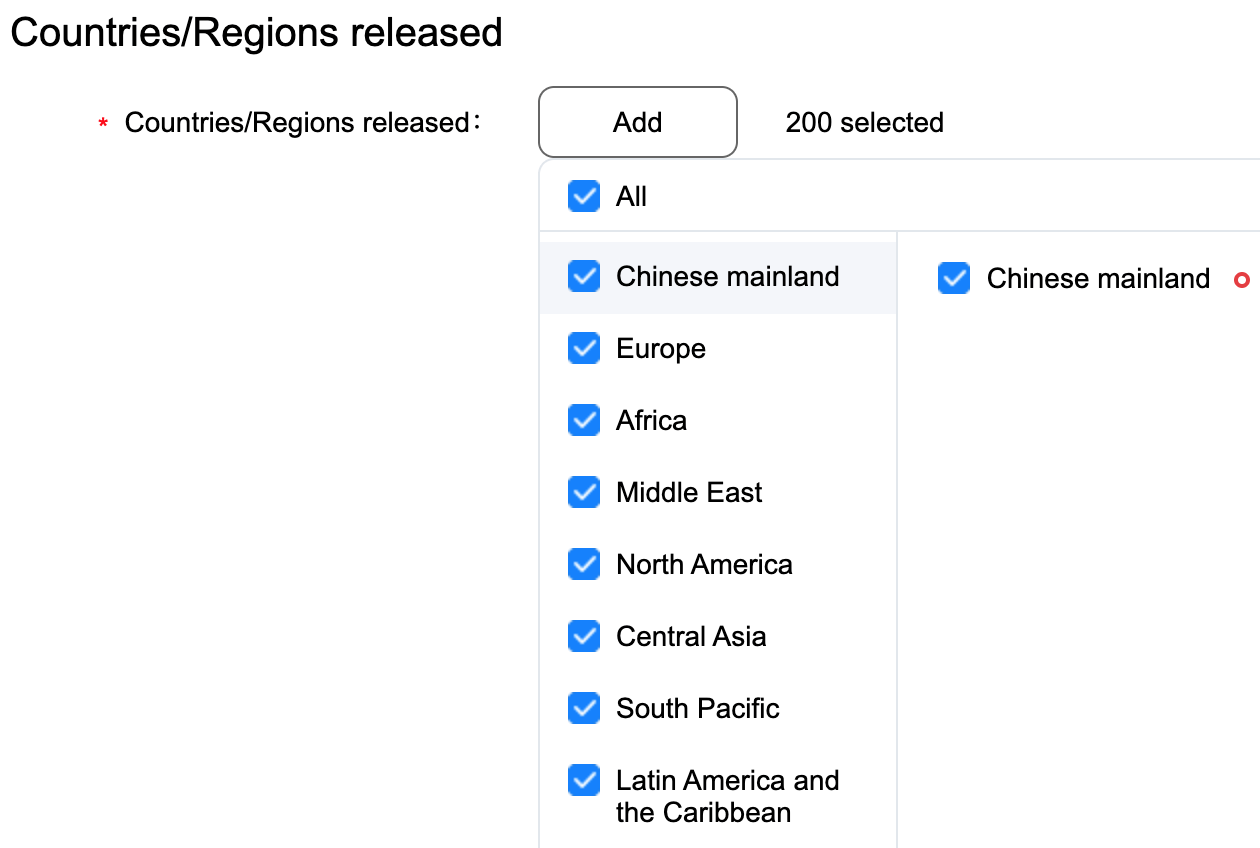Image resolution: width=1260 pixels, height=848 pixels.
Task: Click the Add button
Action: pyautogui.click(x=638, y=122)
